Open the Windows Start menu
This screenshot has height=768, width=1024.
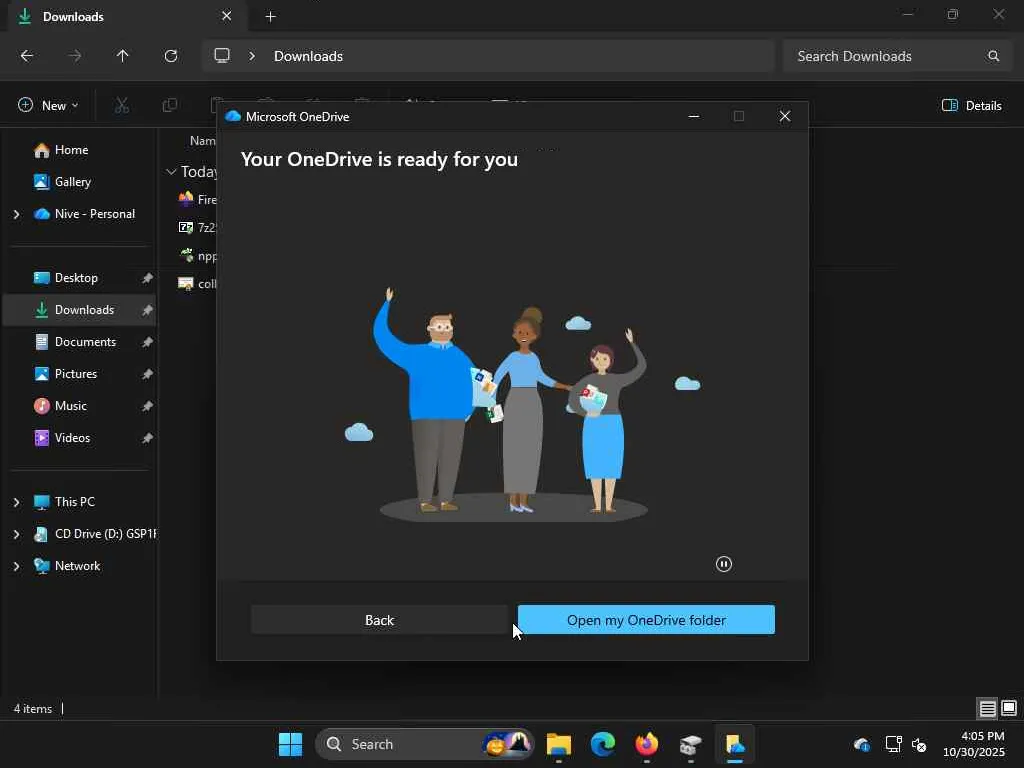tap(290, 744)
